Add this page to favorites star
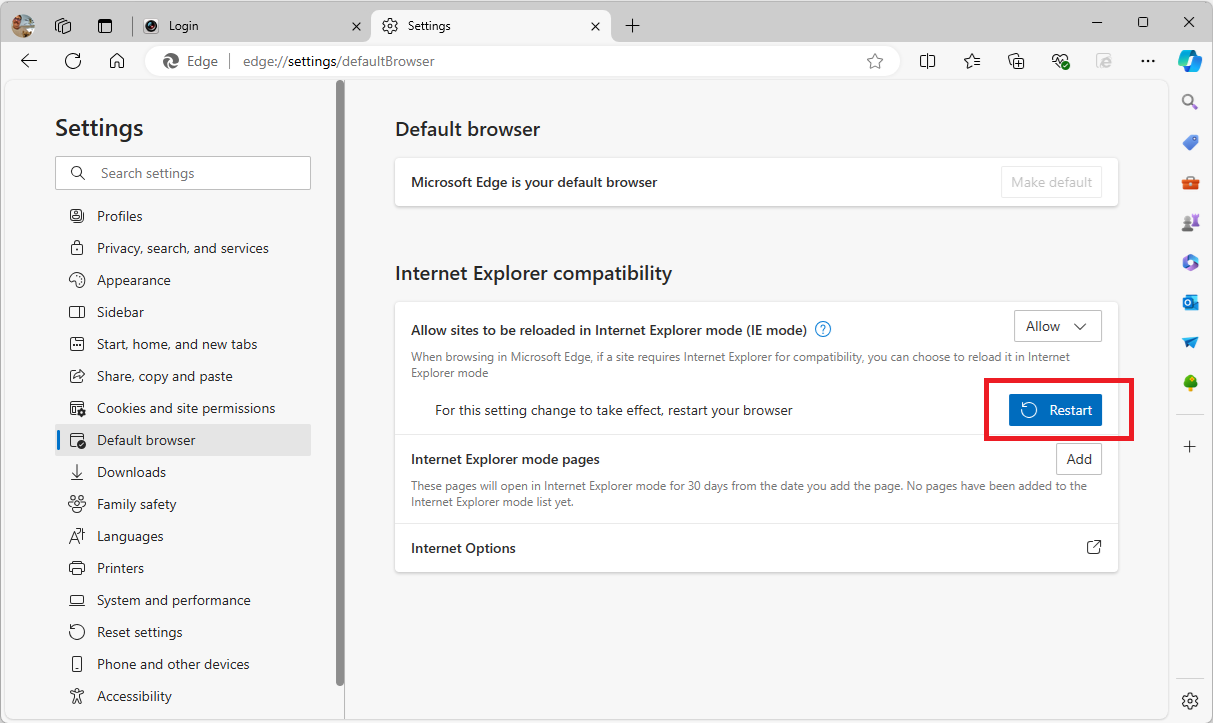This screenshot has width=1213, height=723. coord(875,61)
